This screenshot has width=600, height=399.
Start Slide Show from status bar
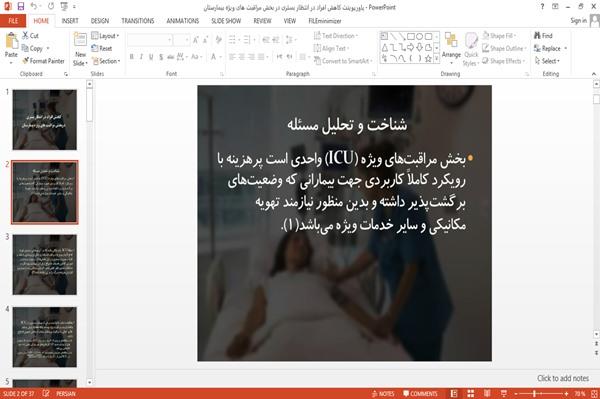pos(504,394)
